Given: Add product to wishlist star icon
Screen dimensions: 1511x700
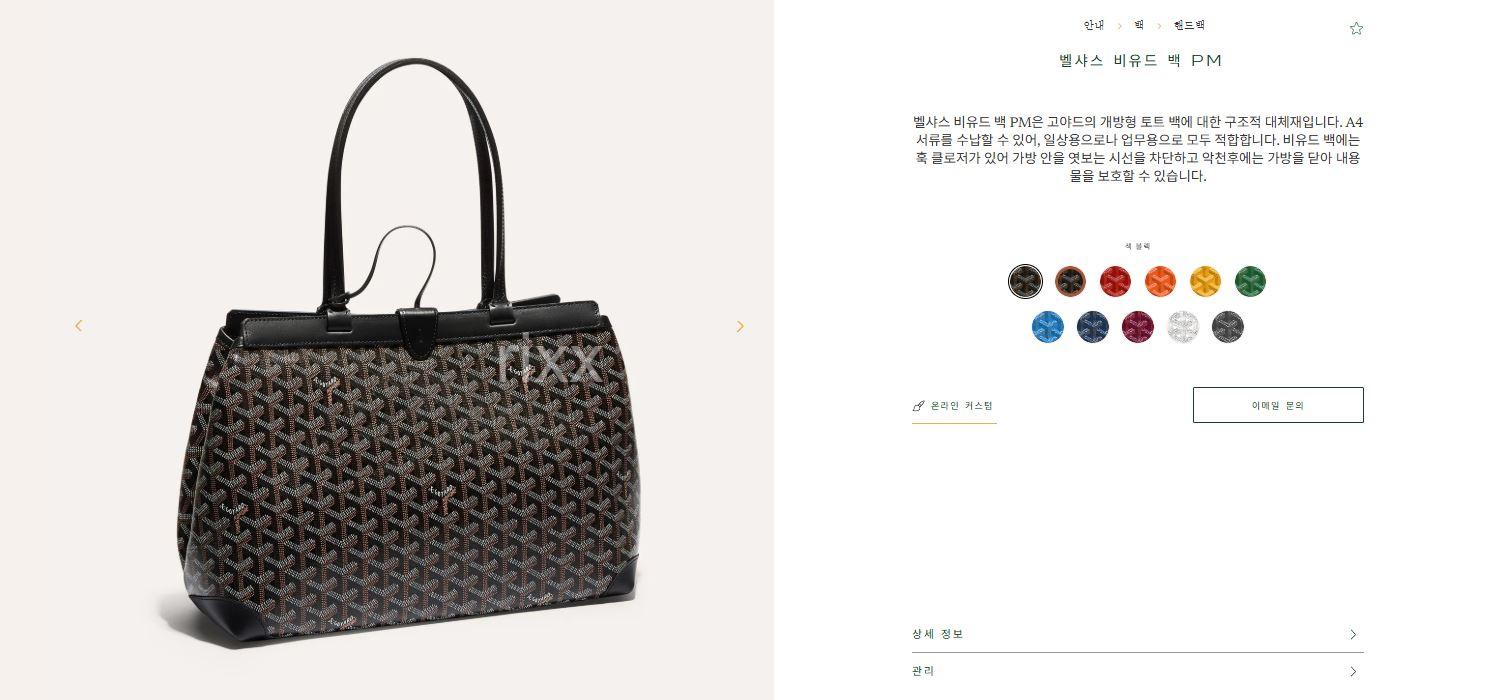Looking at the screenshot, I should [1356, 28].
